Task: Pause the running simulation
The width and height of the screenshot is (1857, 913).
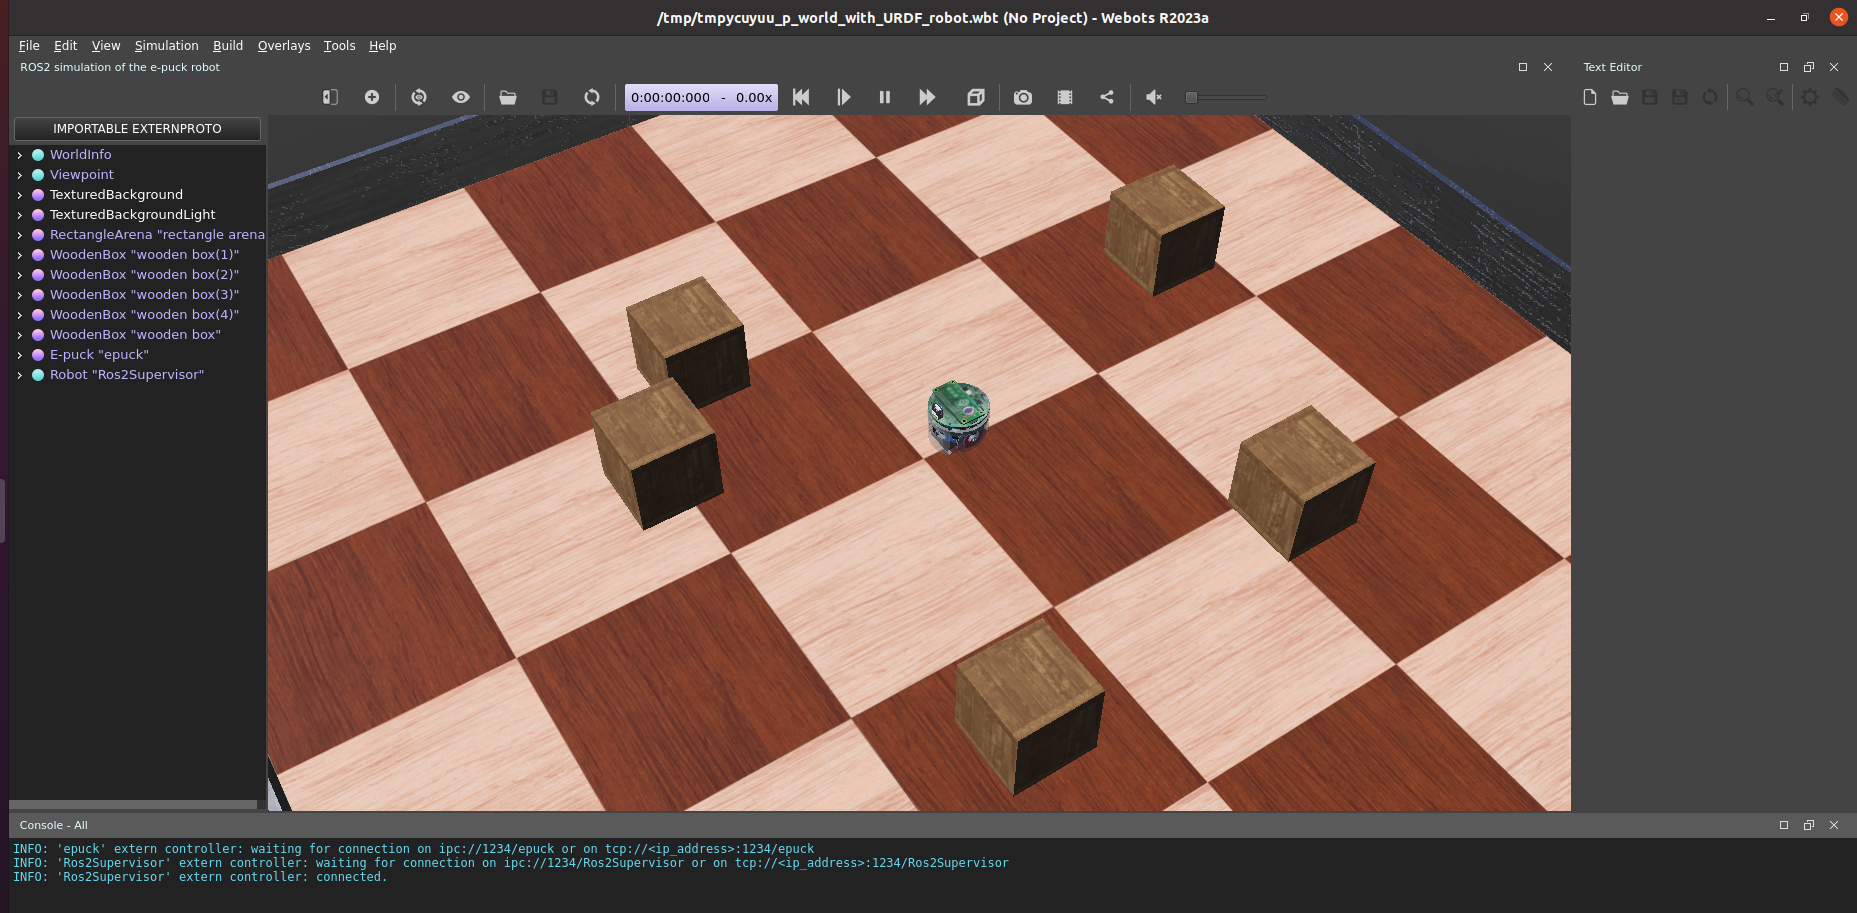Action: [884, 97]
